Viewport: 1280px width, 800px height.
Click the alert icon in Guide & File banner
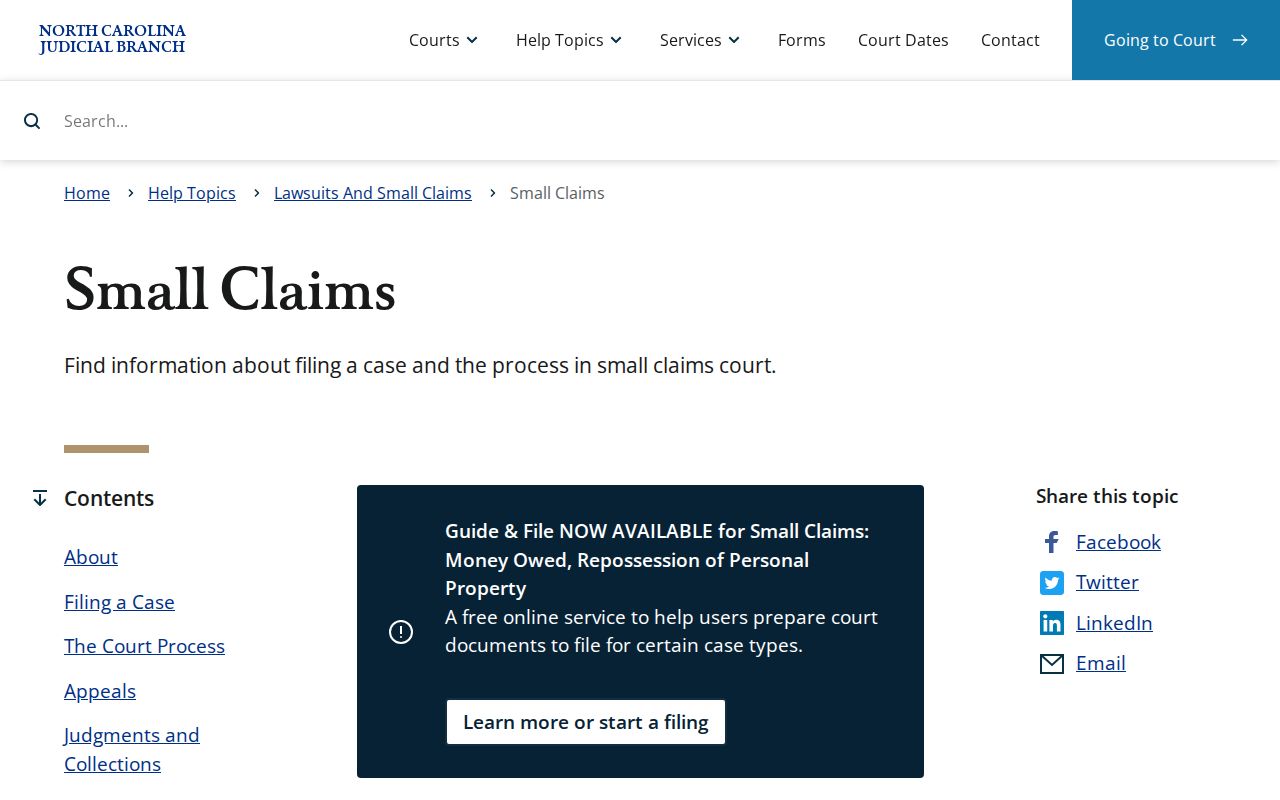pyautogui.click(x=401, y=632)
